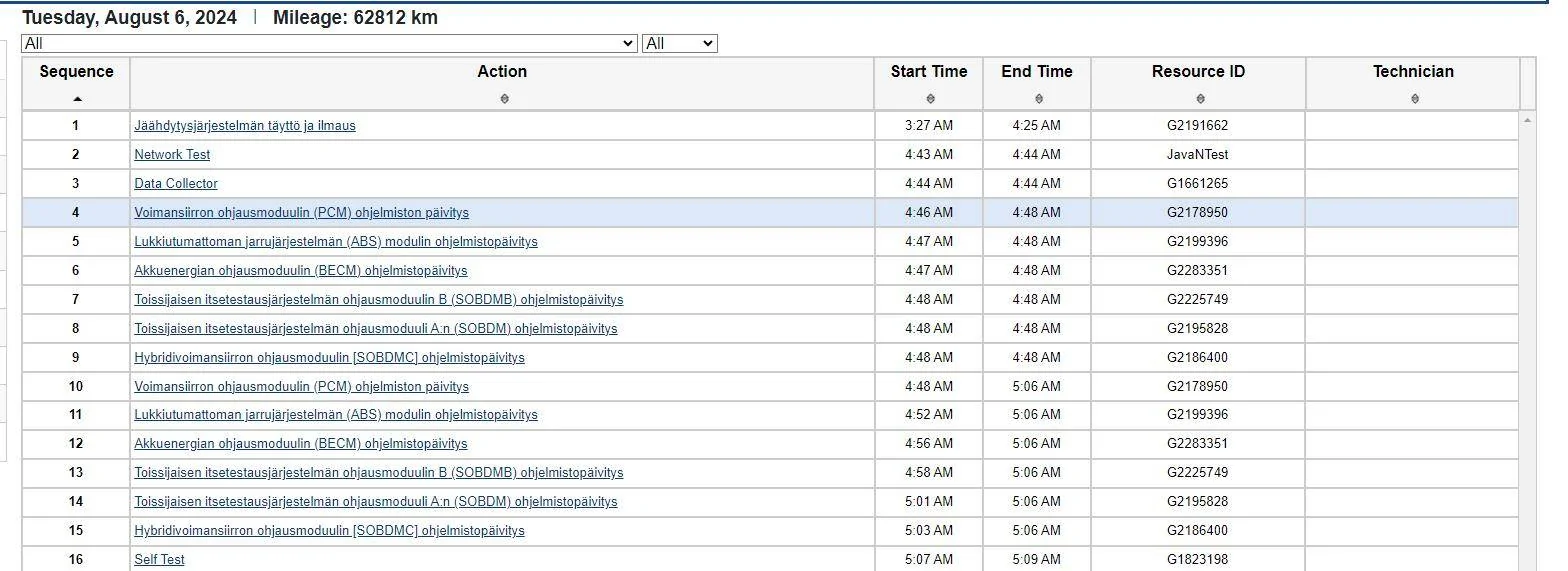Image resolution: width=1568 pixels, height=571 pixels.
Task: Click end time 5:09 AM cell
Action: [x=1037, y=560]
